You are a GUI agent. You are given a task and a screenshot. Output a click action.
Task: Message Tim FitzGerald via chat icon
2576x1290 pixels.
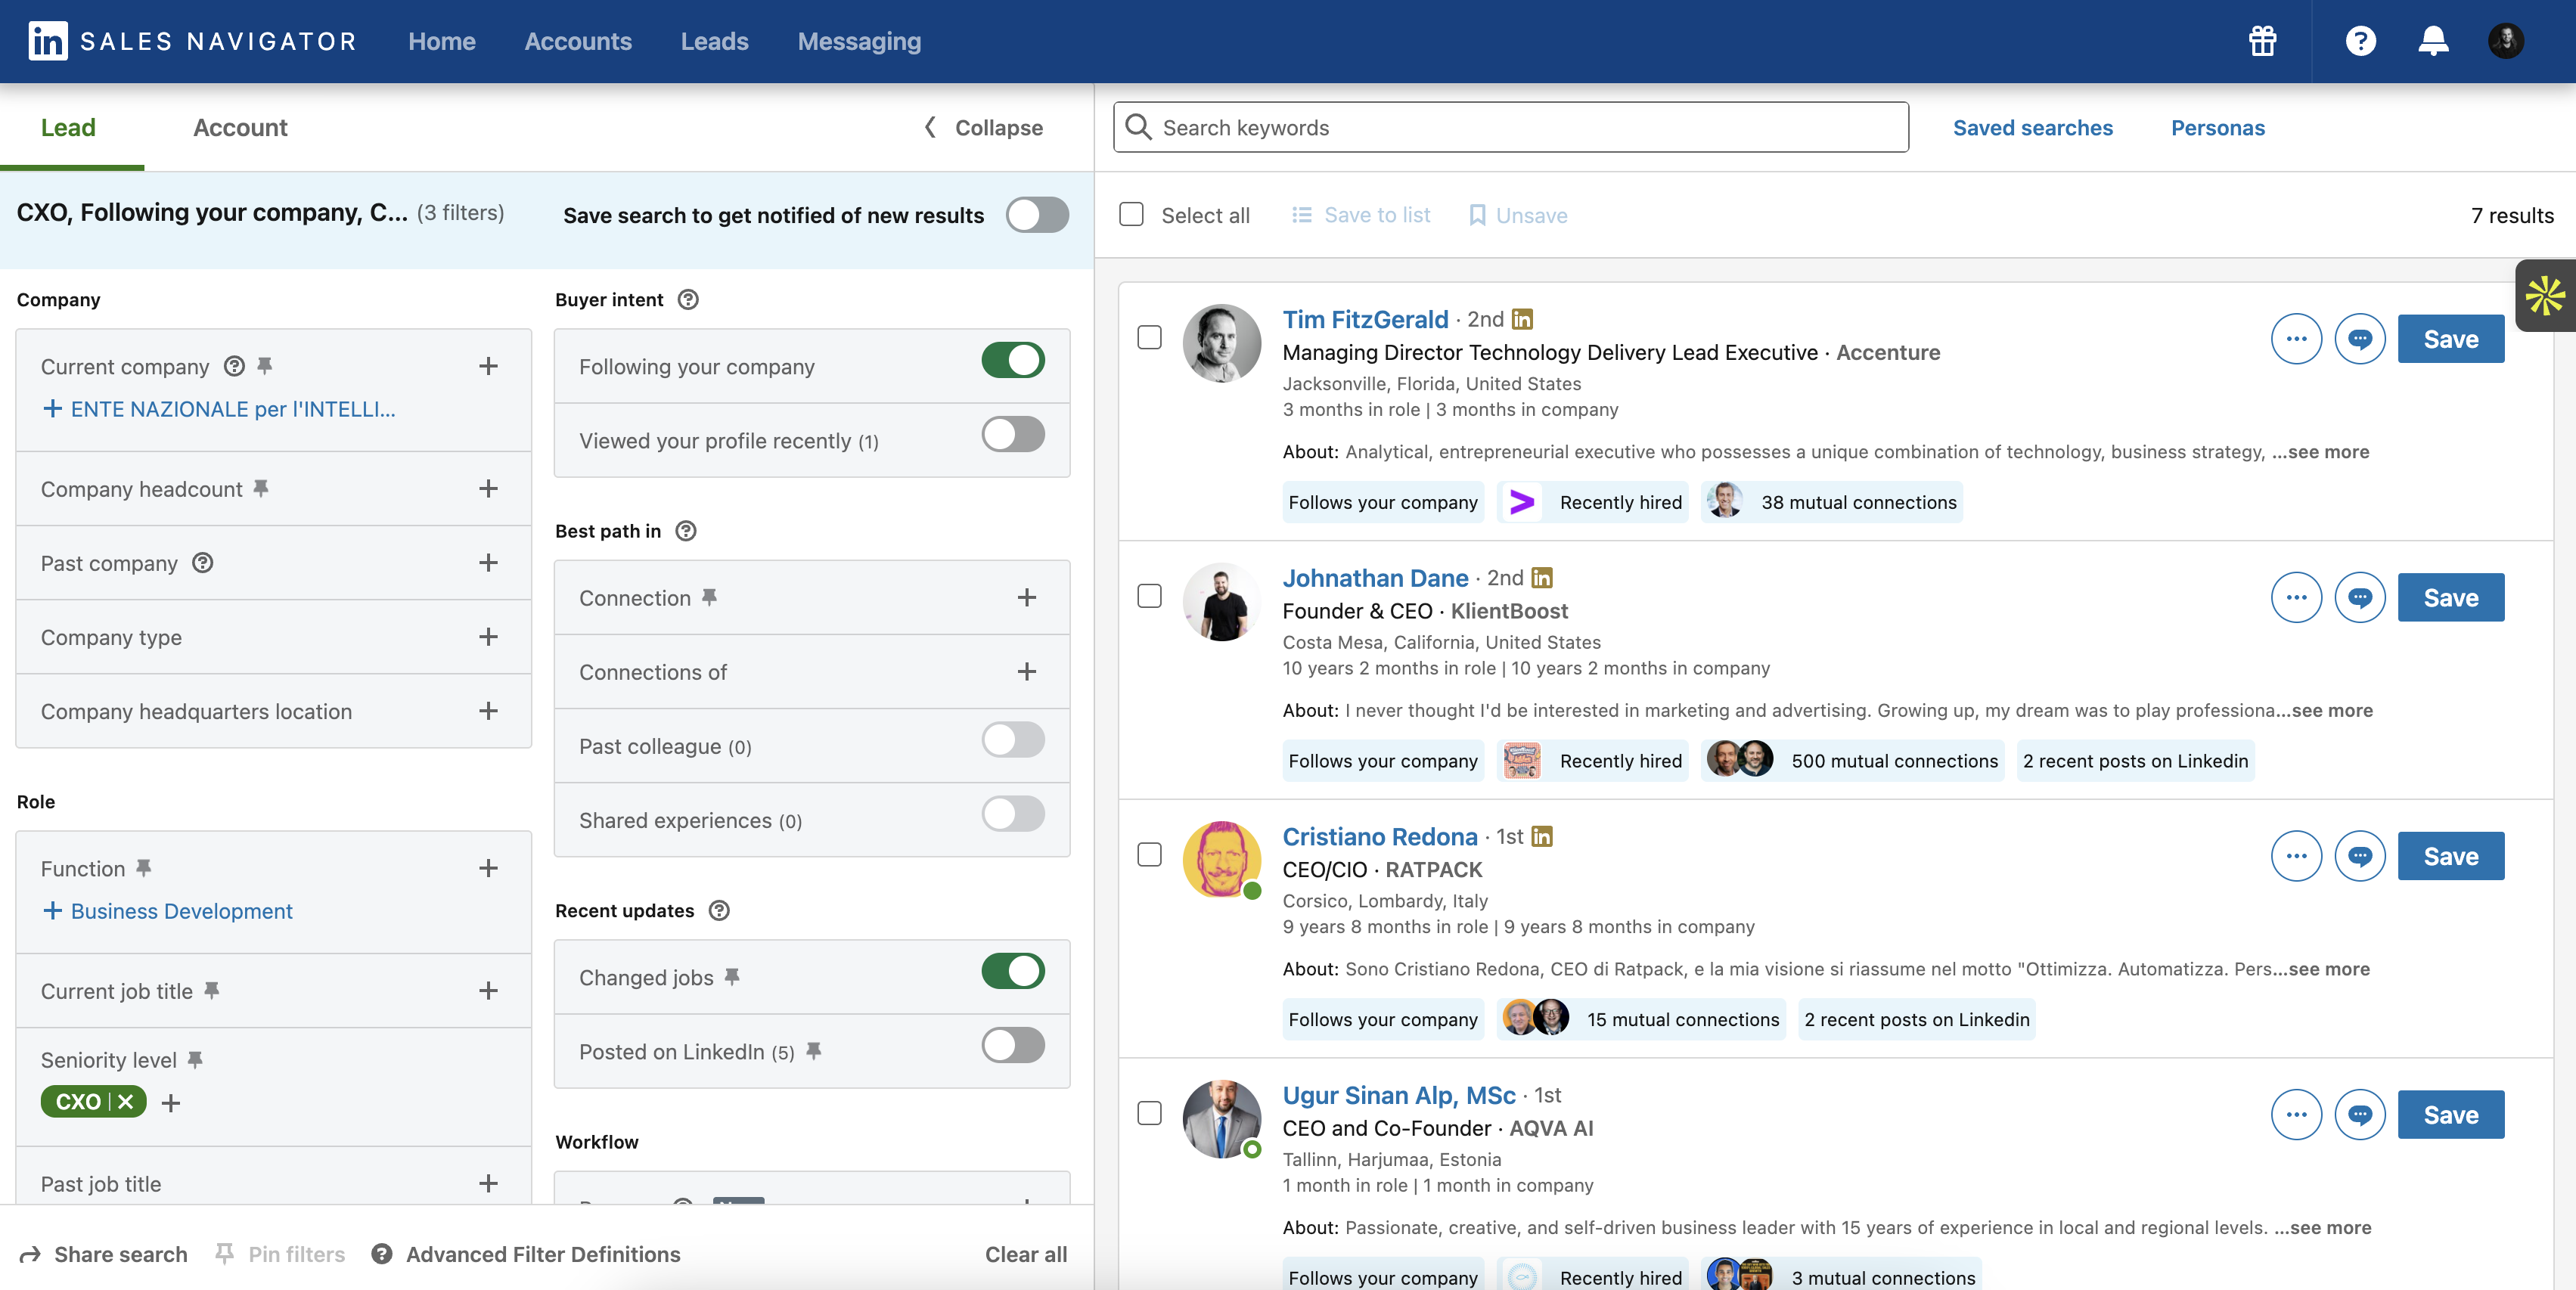tap(2360, 339)
